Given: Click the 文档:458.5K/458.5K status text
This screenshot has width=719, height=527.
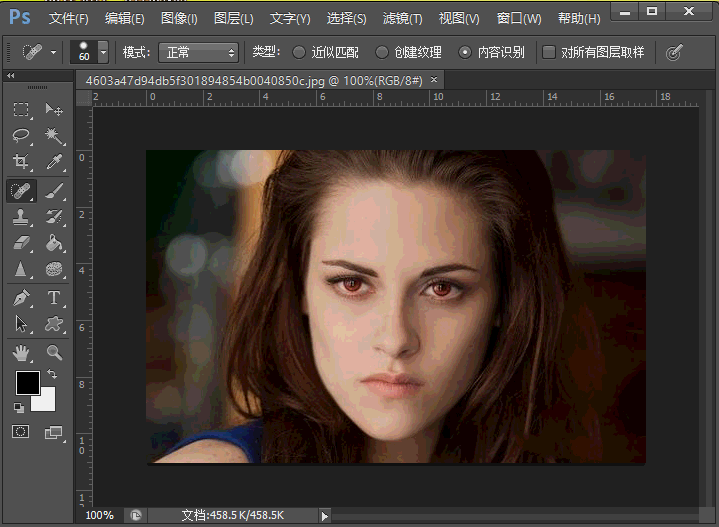Looking at the screenshot, I should [232, 516].
